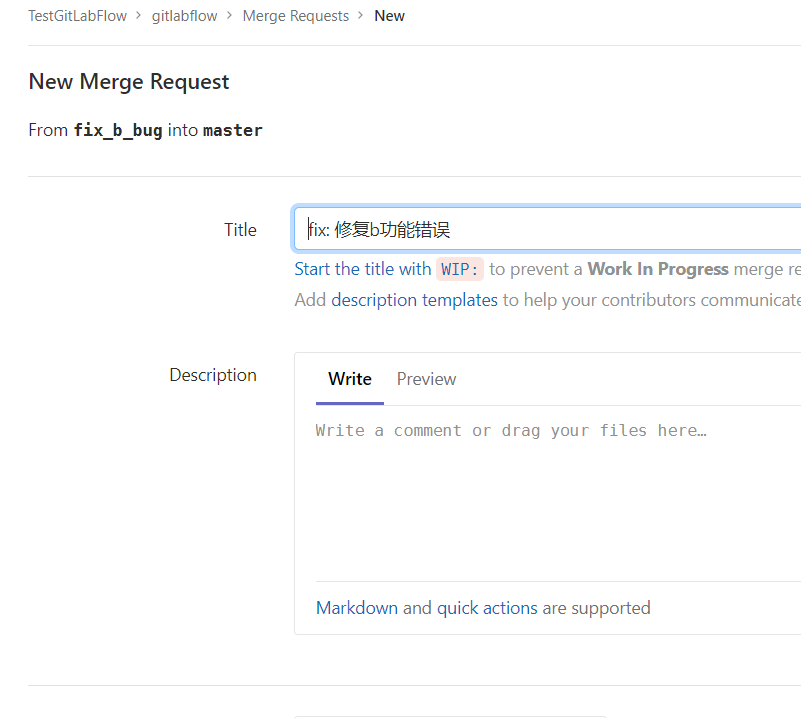Screen dimensions: 801x718
Task: Click chevron after Merge Requests breadcrumb
Action: click(361, 16)
